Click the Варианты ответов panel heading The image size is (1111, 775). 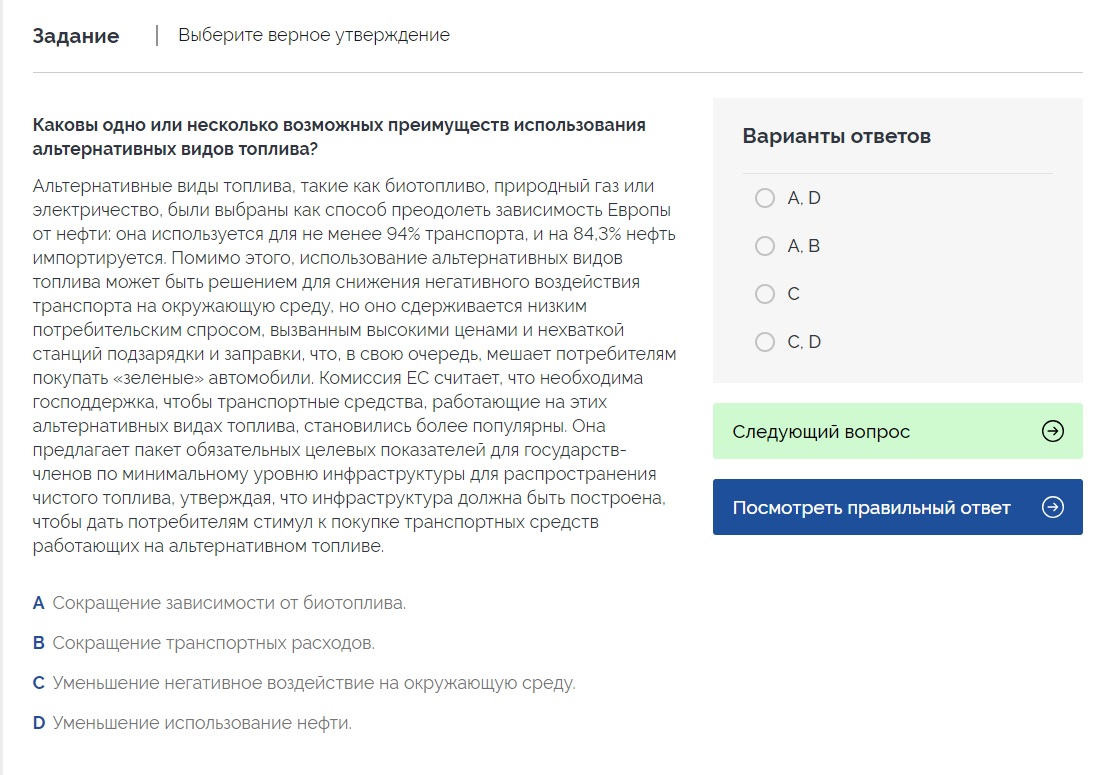(836, 136)
